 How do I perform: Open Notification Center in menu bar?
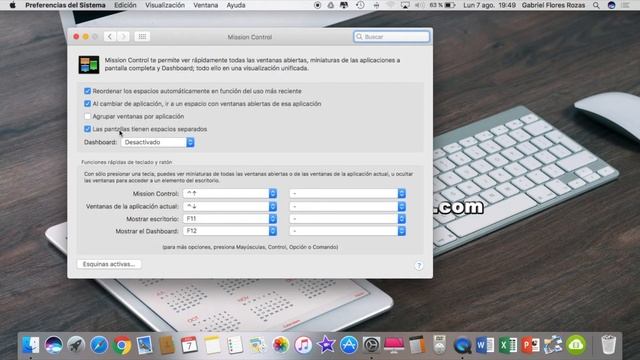coord(625,5)
